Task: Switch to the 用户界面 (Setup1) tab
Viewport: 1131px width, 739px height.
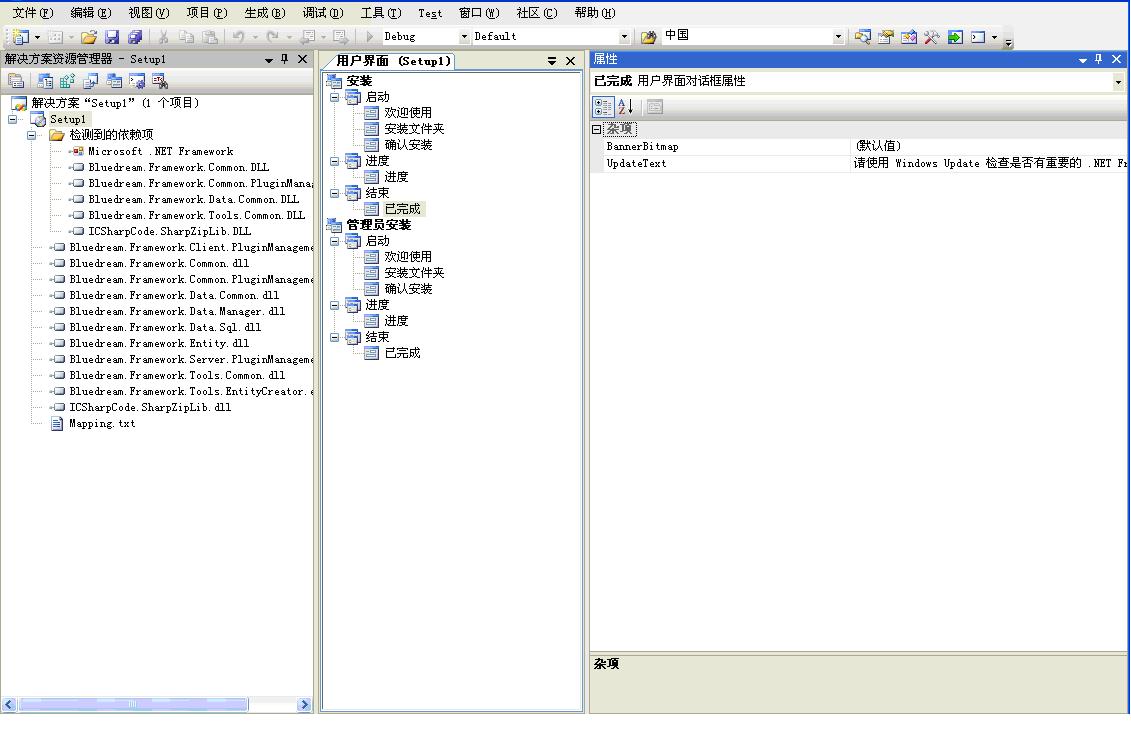Action: [393, 61]
